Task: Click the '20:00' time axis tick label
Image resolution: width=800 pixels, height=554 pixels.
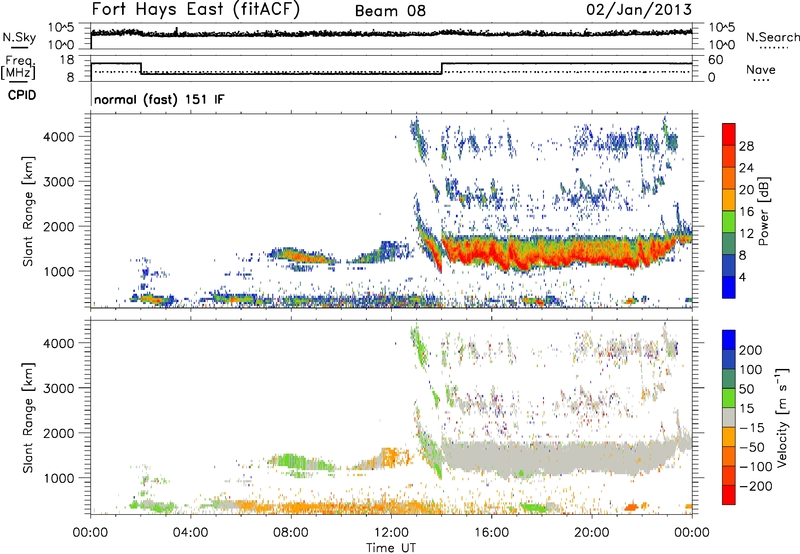Action: [x=591, y=533]
